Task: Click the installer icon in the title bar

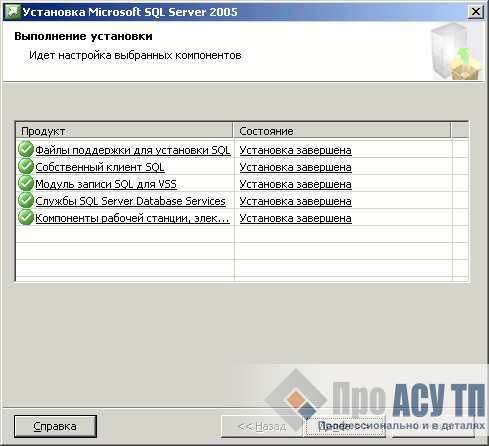Action: (12, 12)
